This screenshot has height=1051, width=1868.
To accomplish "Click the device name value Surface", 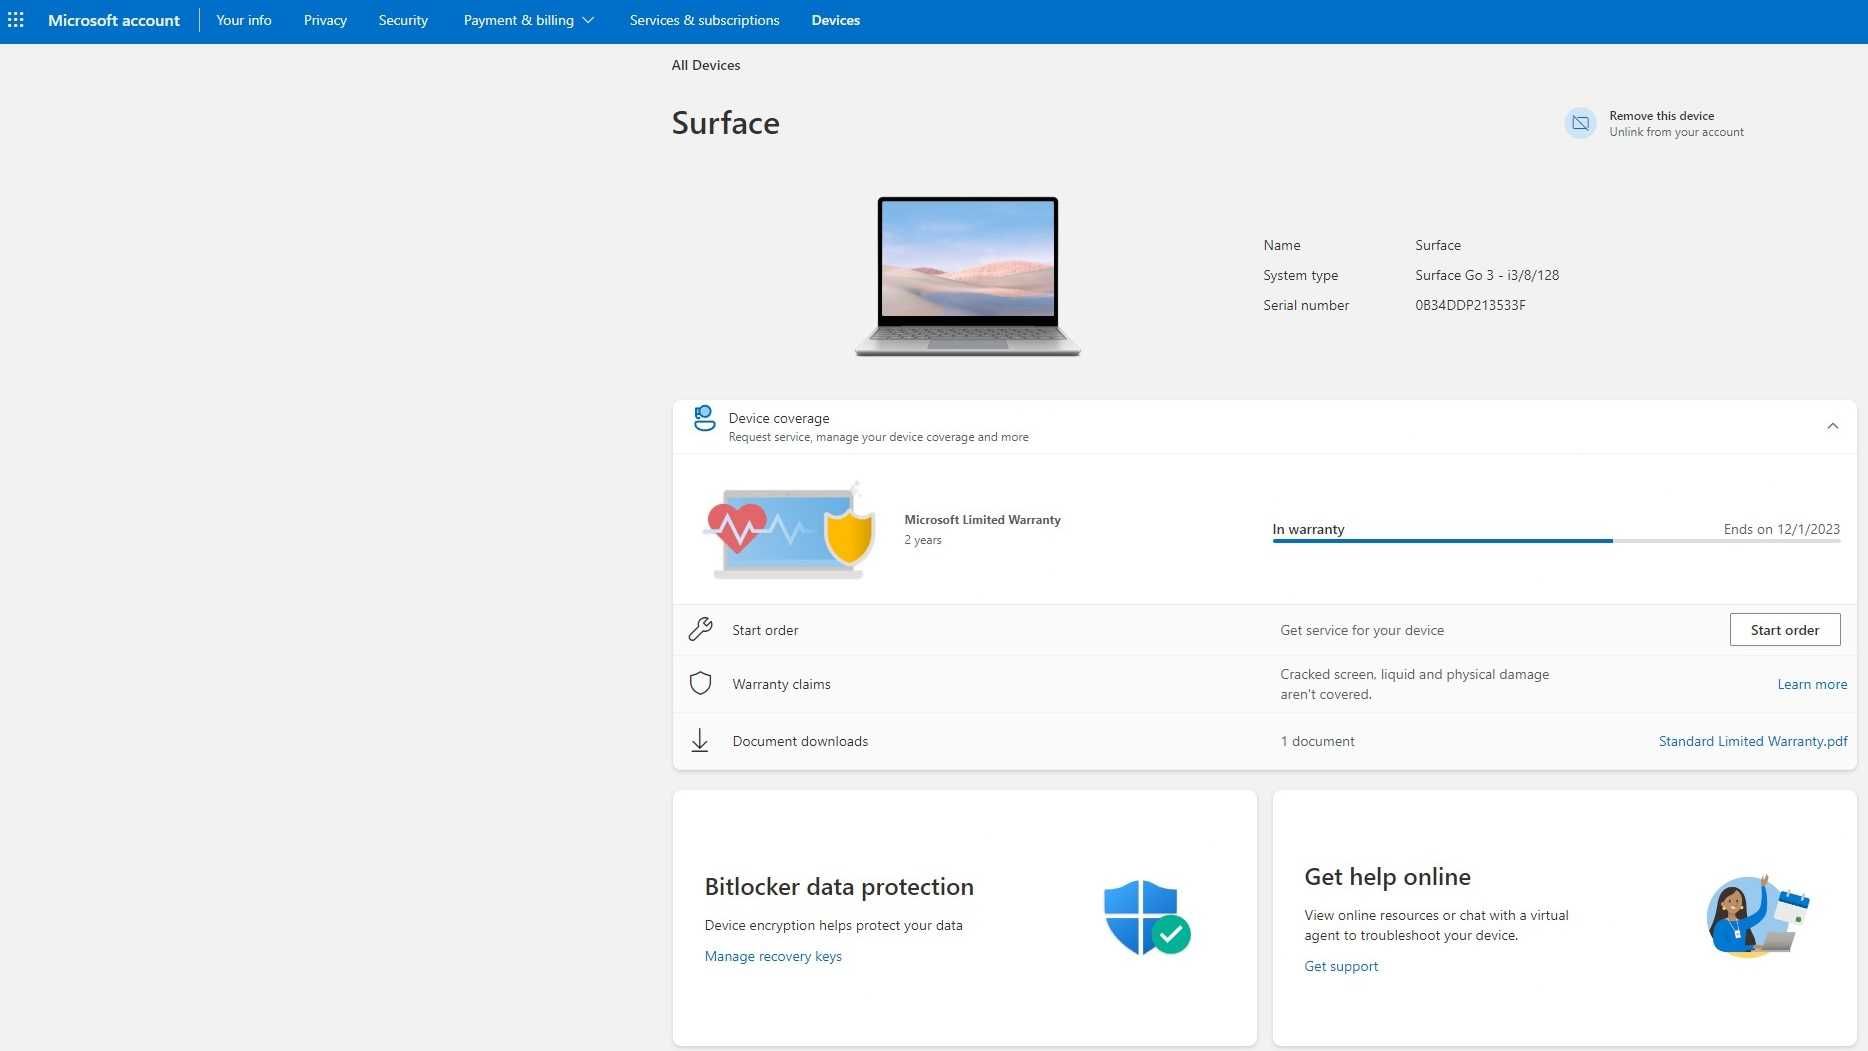I will (1437, 245).
